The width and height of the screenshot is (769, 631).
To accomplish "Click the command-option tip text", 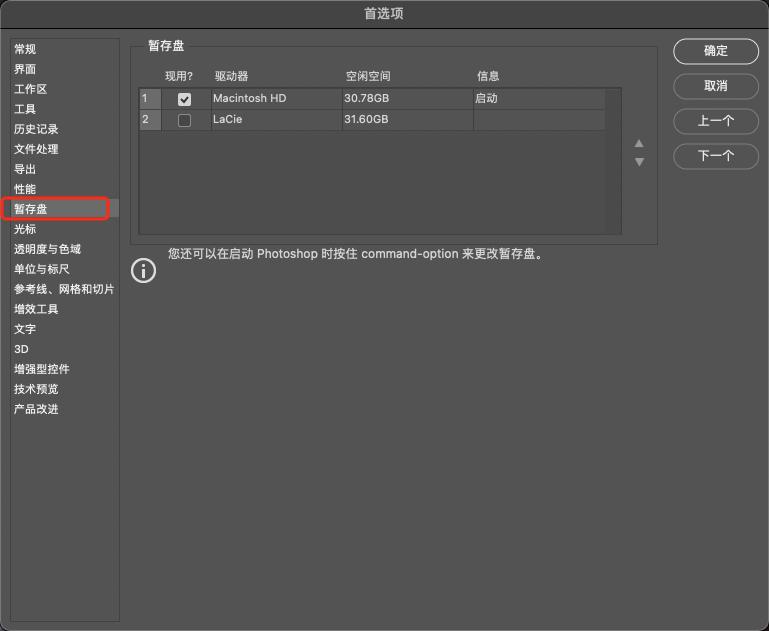I will tap(356, 254).
